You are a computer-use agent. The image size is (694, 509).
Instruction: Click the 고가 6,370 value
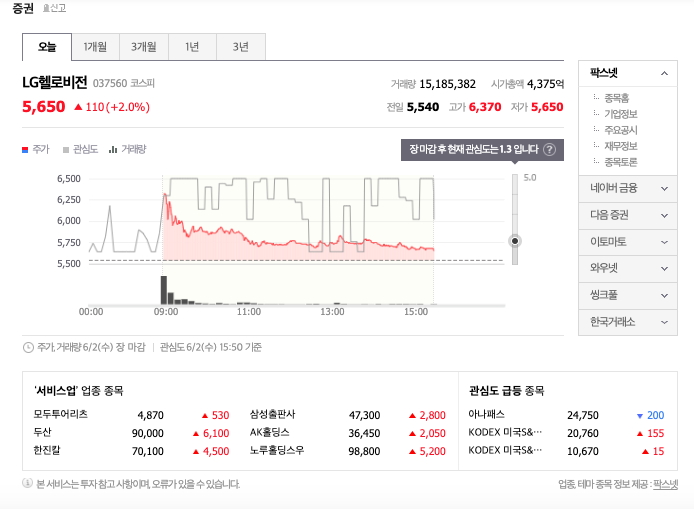tap(485, 107)
